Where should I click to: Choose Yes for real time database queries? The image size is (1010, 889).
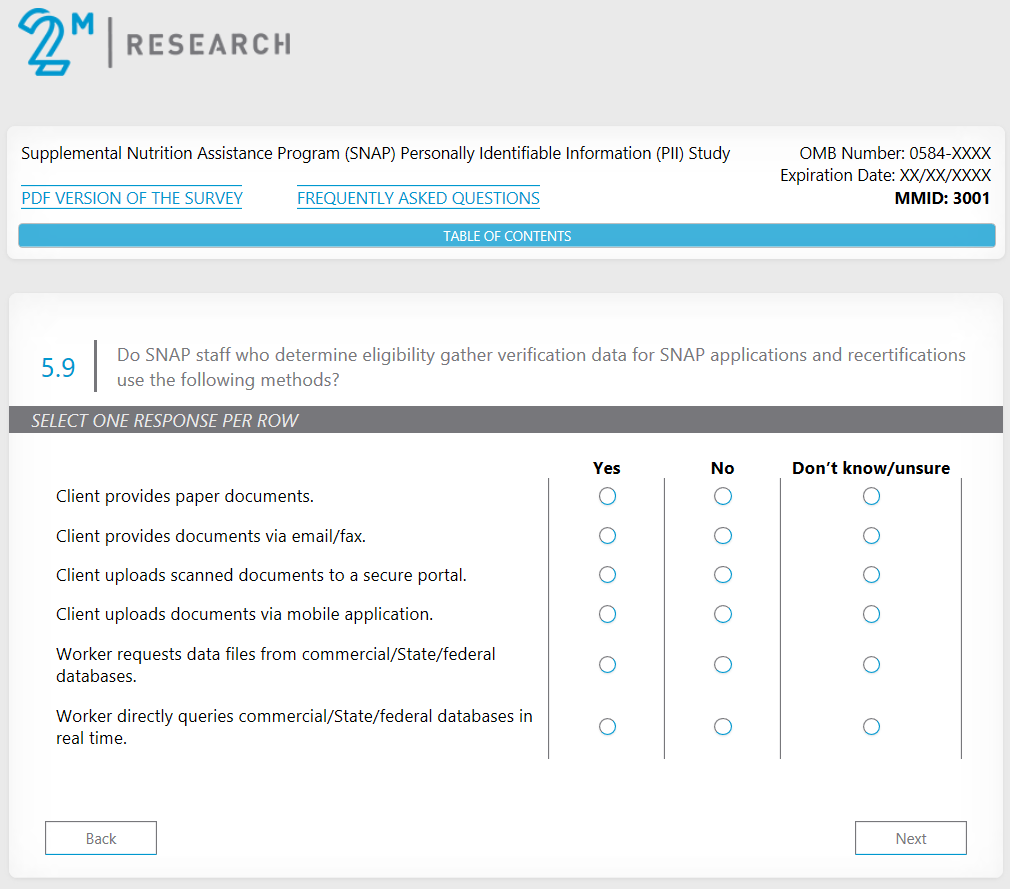coord(607,727)
